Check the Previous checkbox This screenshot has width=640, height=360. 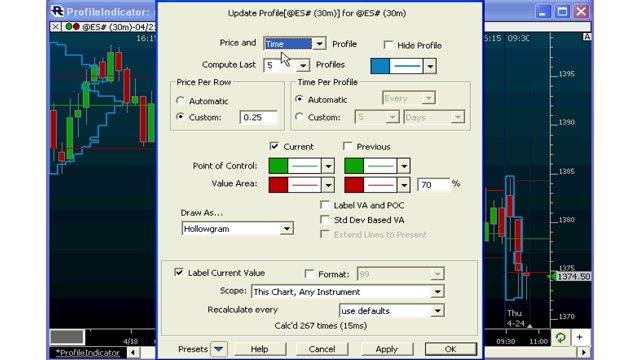point(347,146)
